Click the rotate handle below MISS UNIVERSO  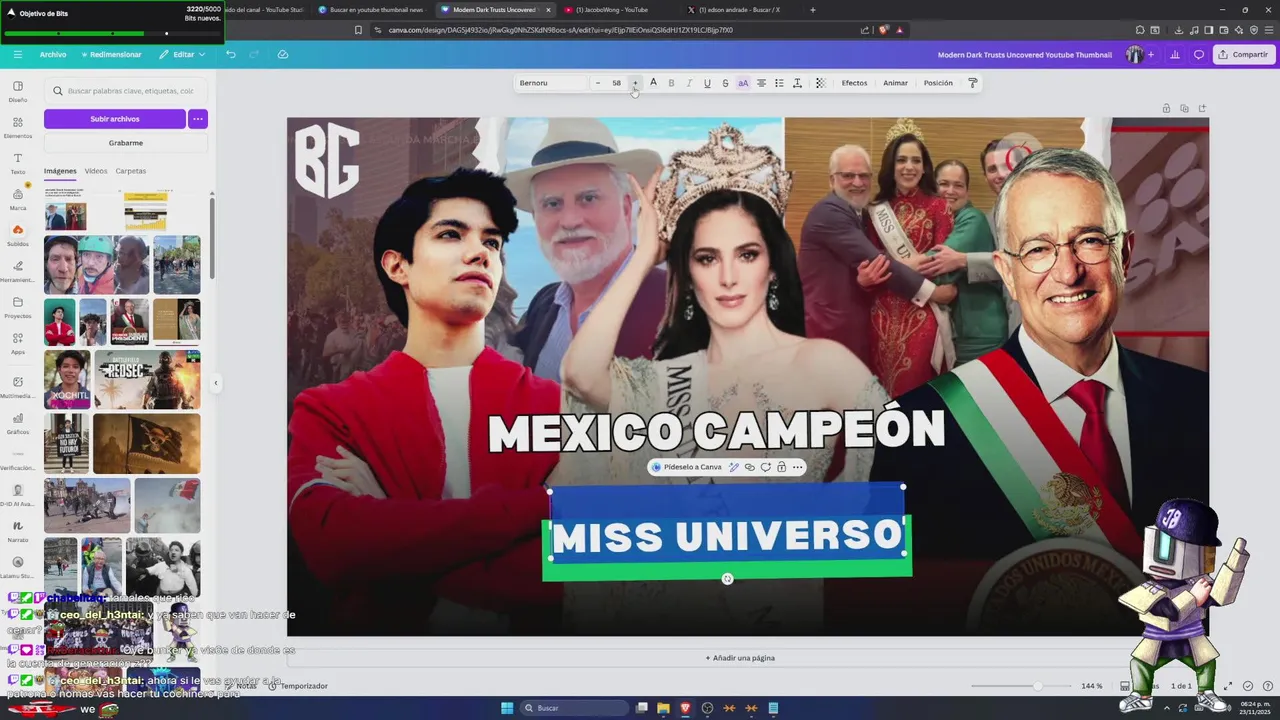tap(727, 579)
